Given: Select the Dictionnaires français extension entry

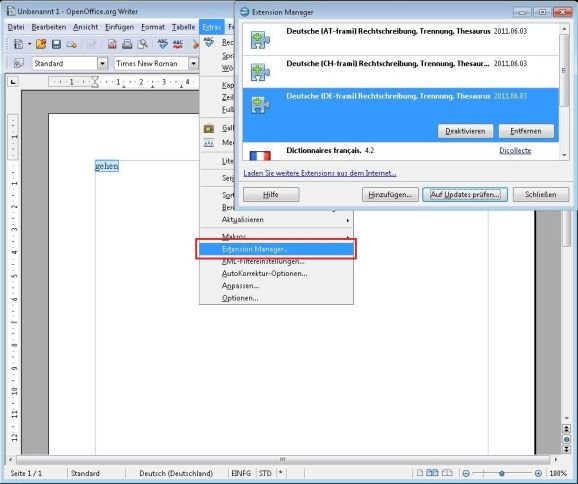Looking at the screenshot, I should click(401, 151).
